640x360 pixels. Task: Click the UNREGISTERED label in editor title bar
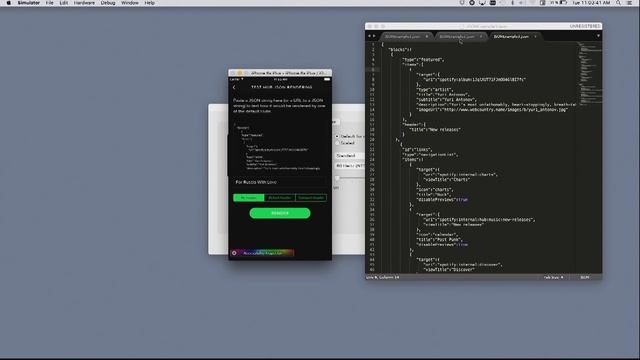(585, 26)
